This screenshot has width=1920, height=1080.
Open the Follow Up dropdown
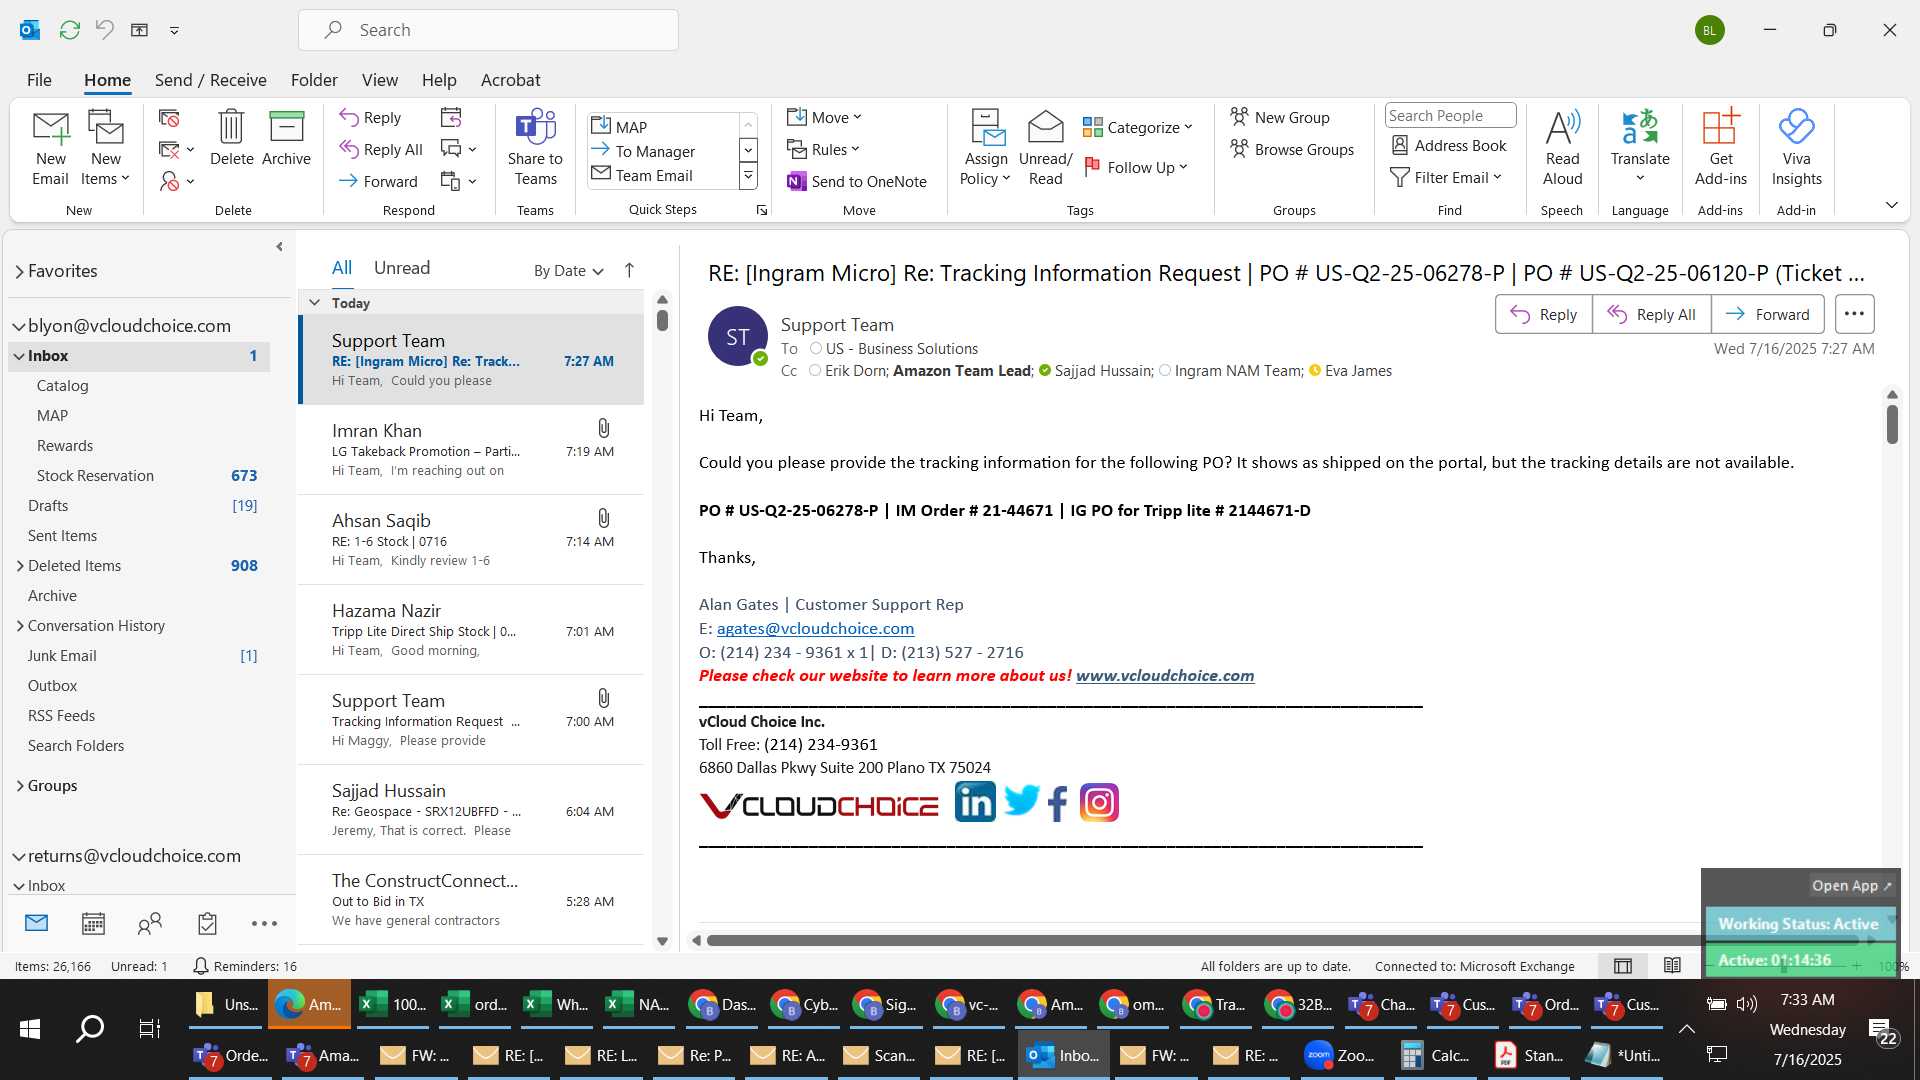coord(1135,167)
